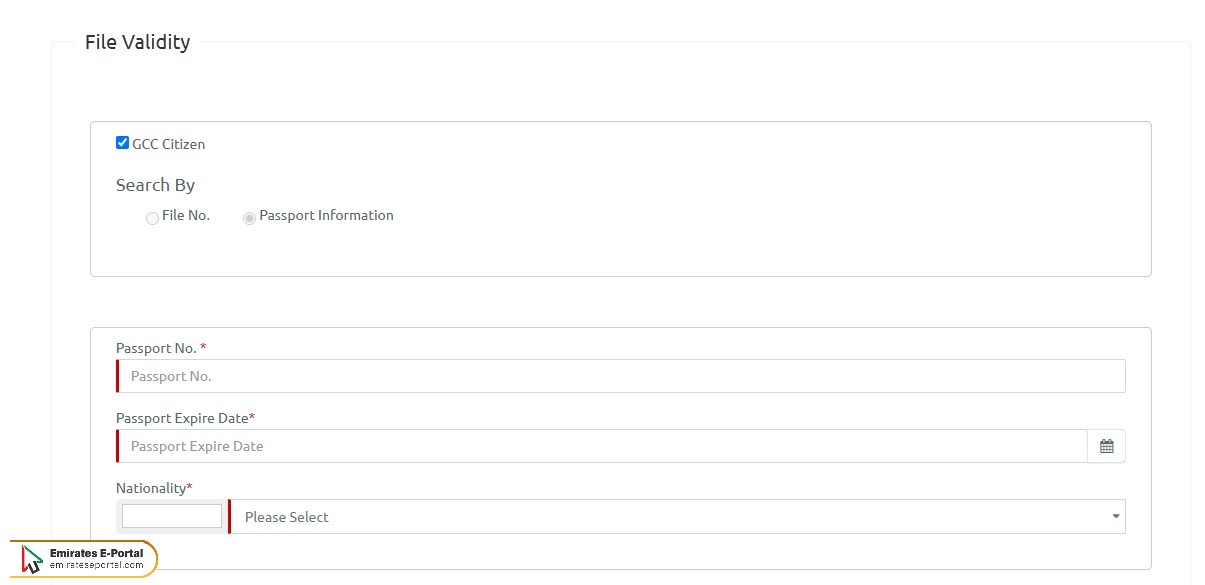Click the 'Passport No. *' field label

point(160,348)
